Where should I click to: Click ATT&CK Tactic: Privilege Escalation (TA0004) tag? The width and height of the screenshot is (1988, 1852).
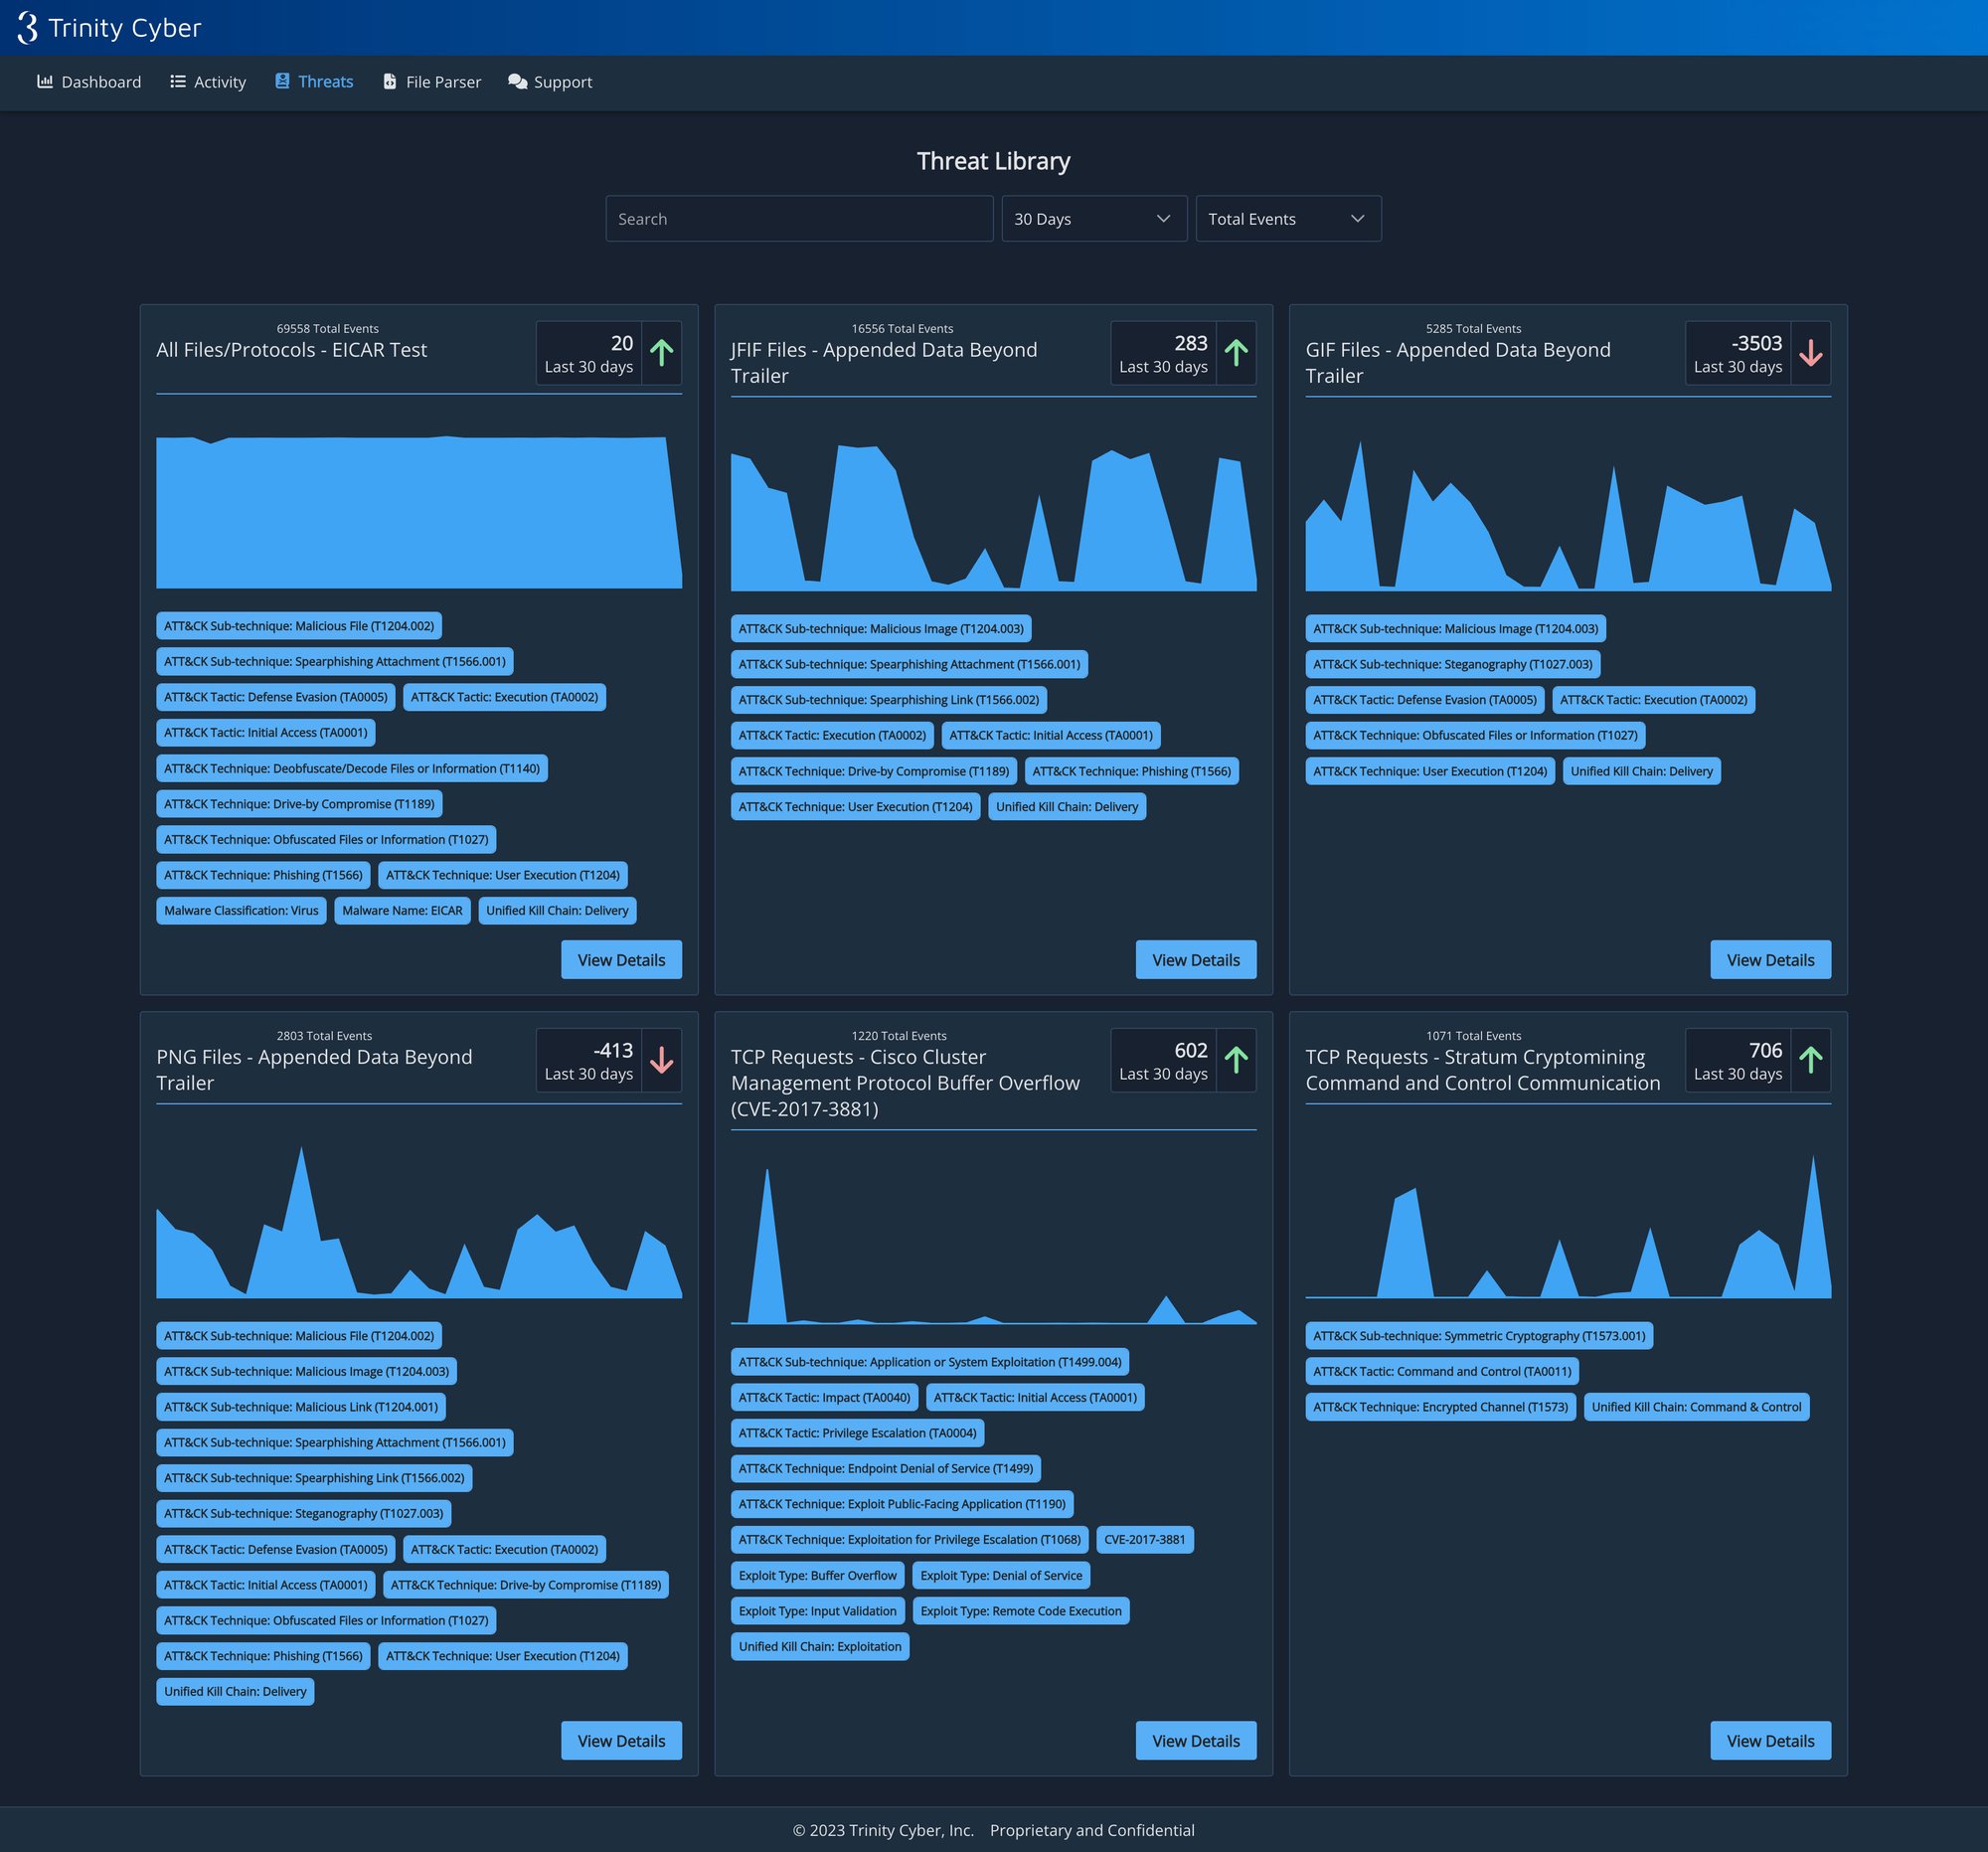point(857,1432)
